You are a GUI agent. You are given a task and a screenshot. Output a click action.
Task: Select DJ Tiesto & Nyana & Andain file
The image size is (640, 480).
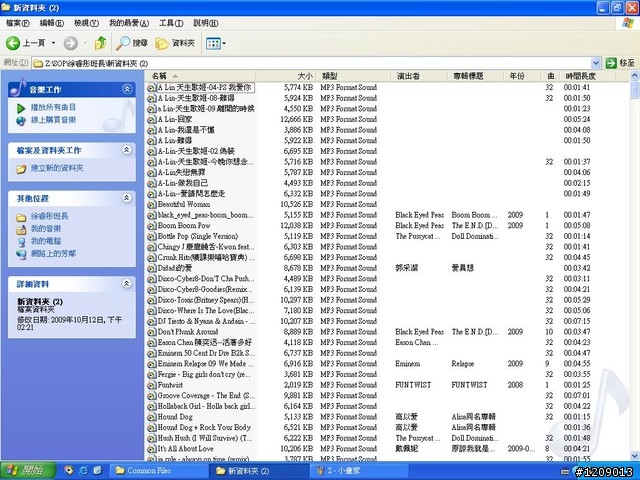click(x=207, y=321)
